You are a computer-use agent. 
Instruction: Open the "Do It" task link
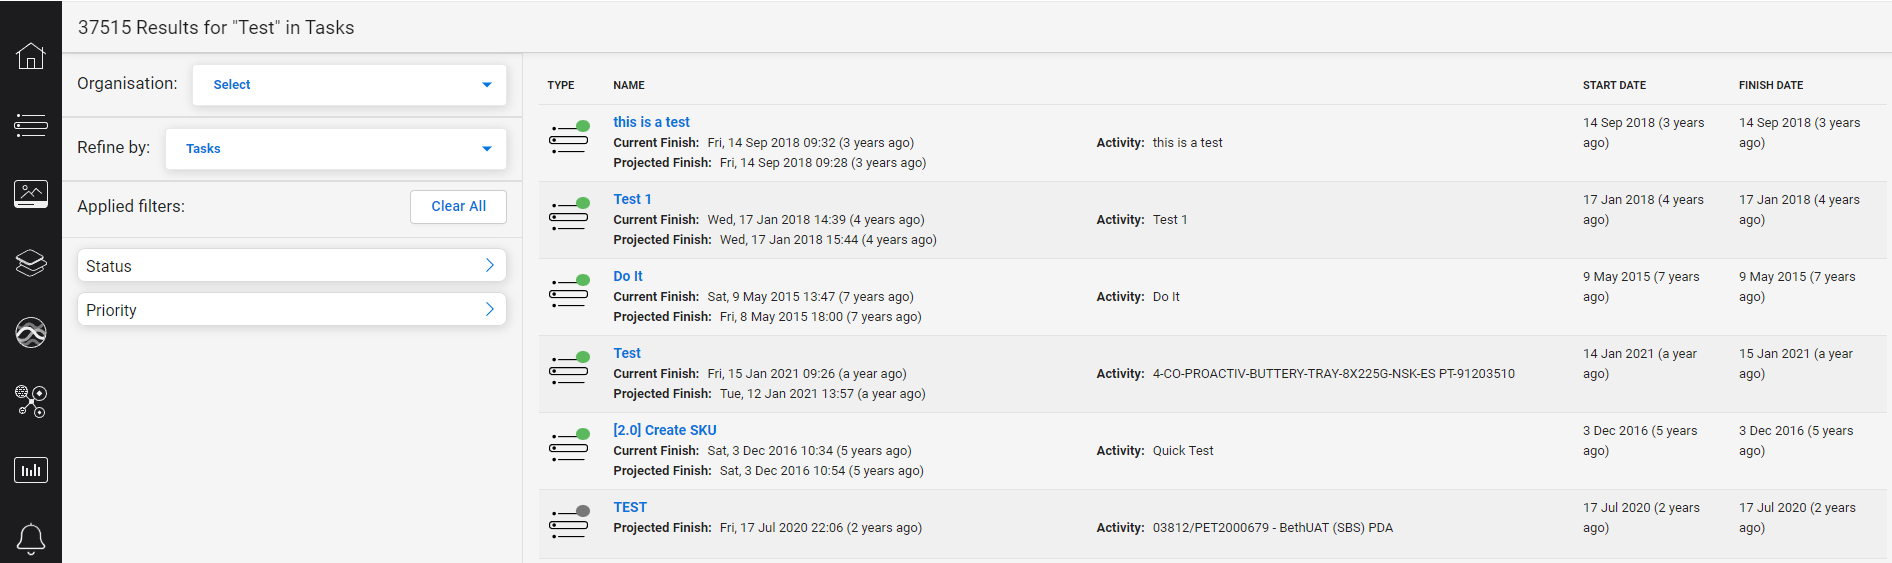pyautogui.click(x=628, y=276)
